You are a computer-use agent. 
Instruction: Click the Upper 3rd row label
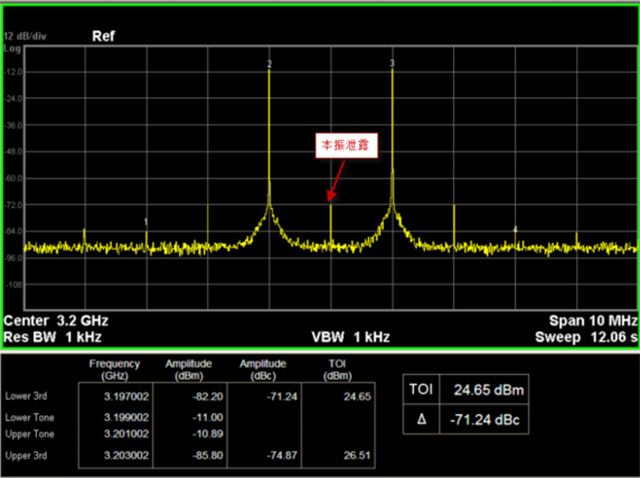coord(26,456)
